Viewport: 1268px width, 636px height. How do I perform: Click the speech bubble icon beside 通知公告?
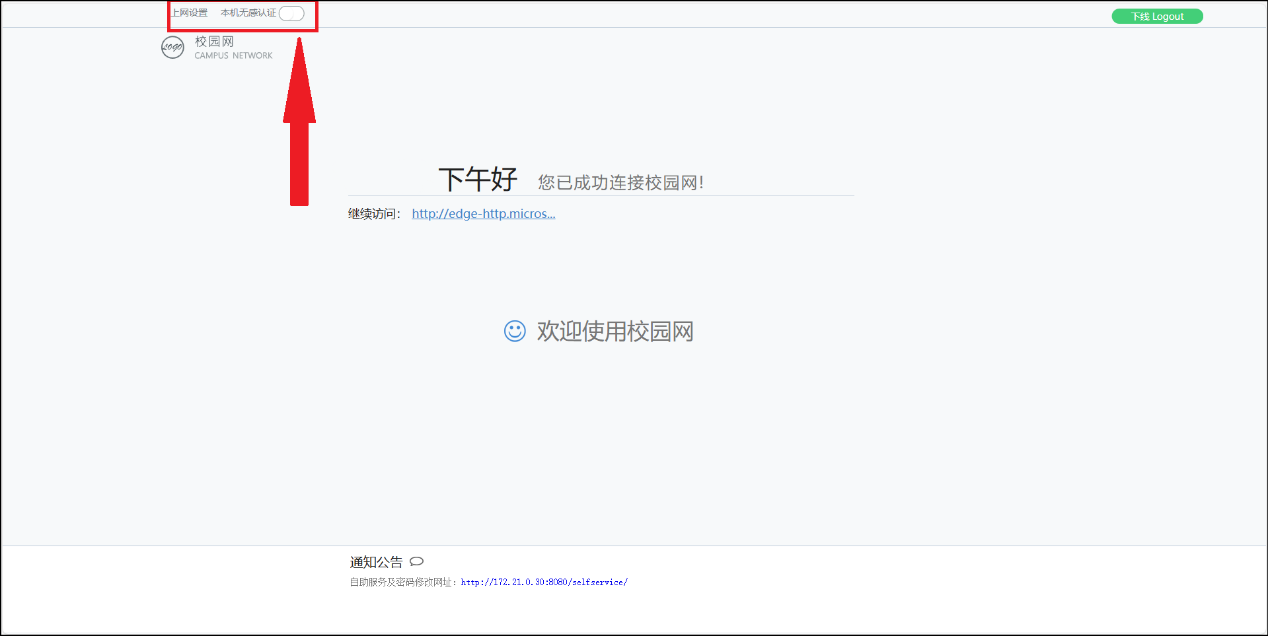click(416, 562)
